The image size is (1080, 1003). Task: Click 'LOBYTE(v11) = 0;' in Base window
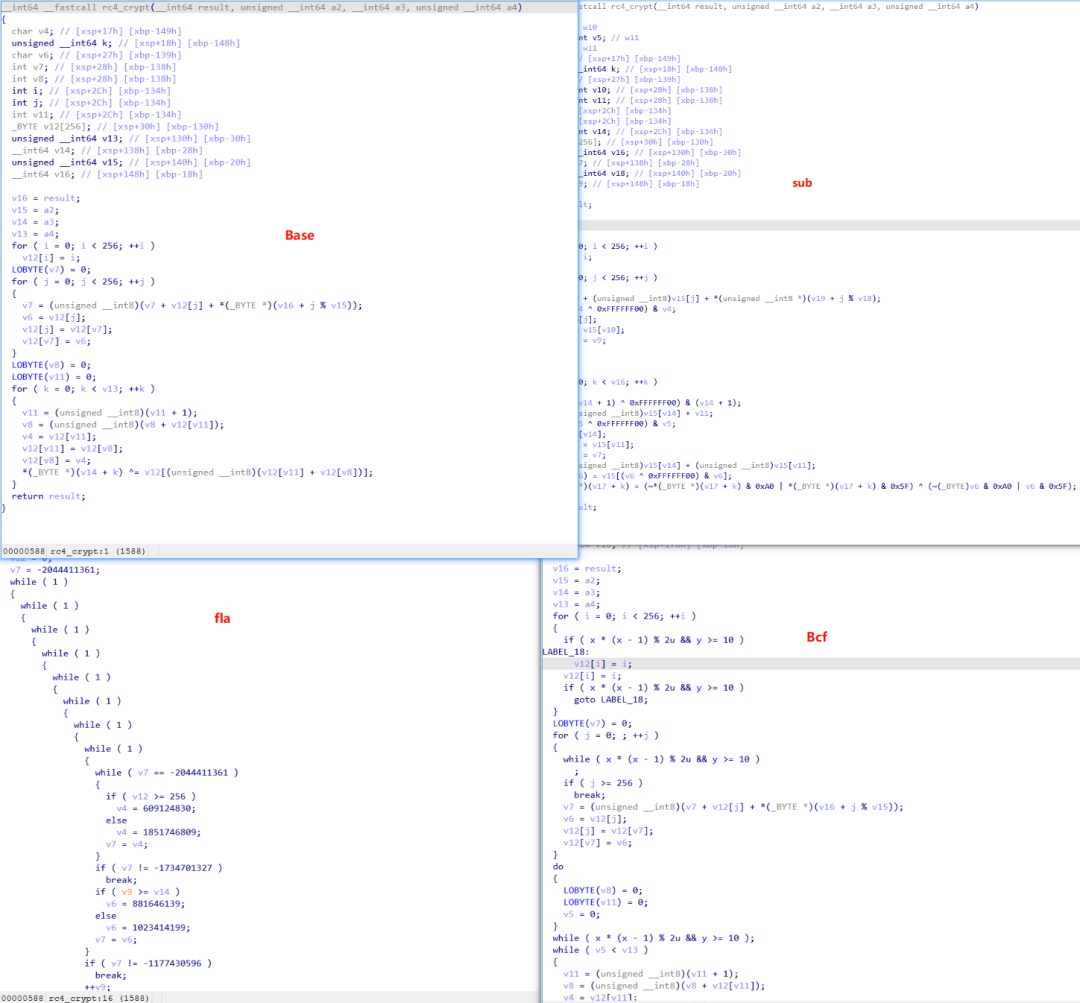tap(54, 377)
